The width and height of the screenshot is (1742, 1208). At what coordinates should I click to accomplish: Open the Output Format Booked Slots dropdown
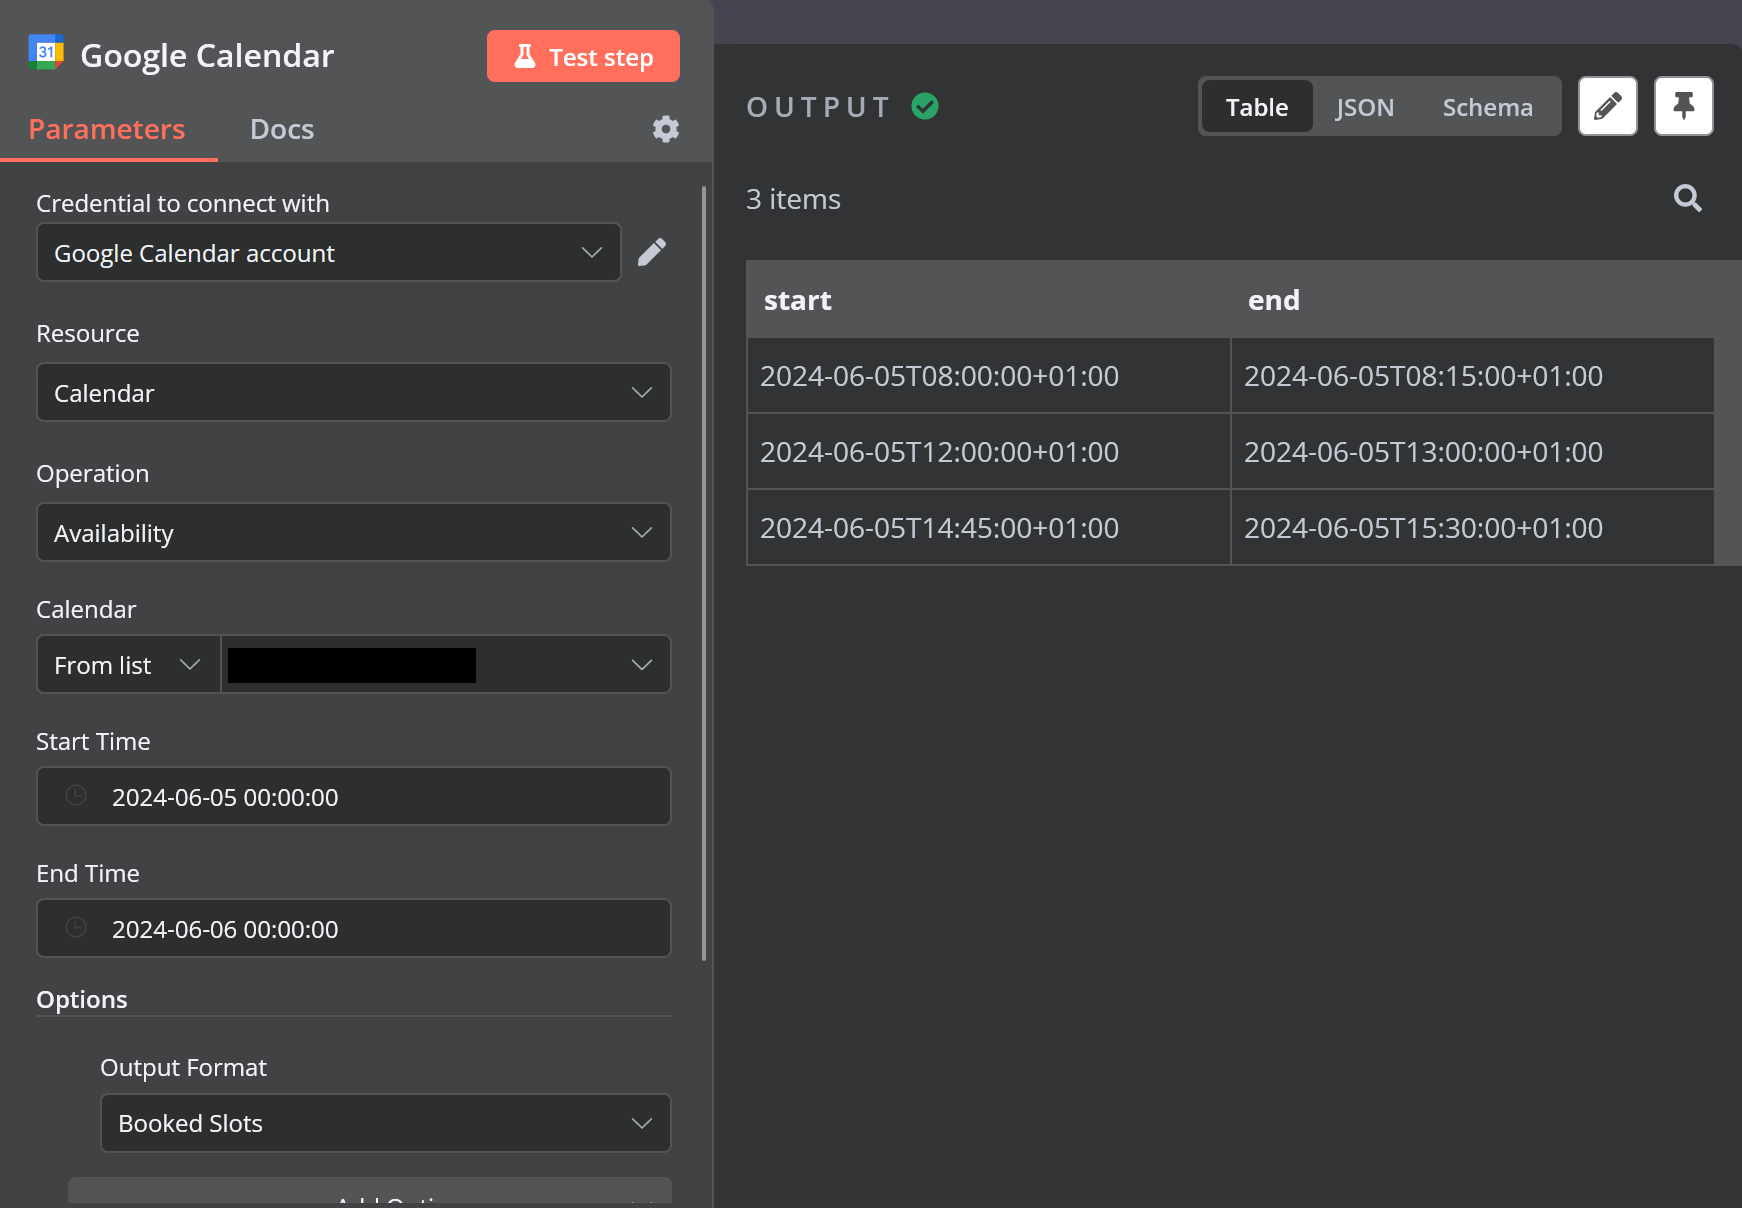click(386, 1123)
